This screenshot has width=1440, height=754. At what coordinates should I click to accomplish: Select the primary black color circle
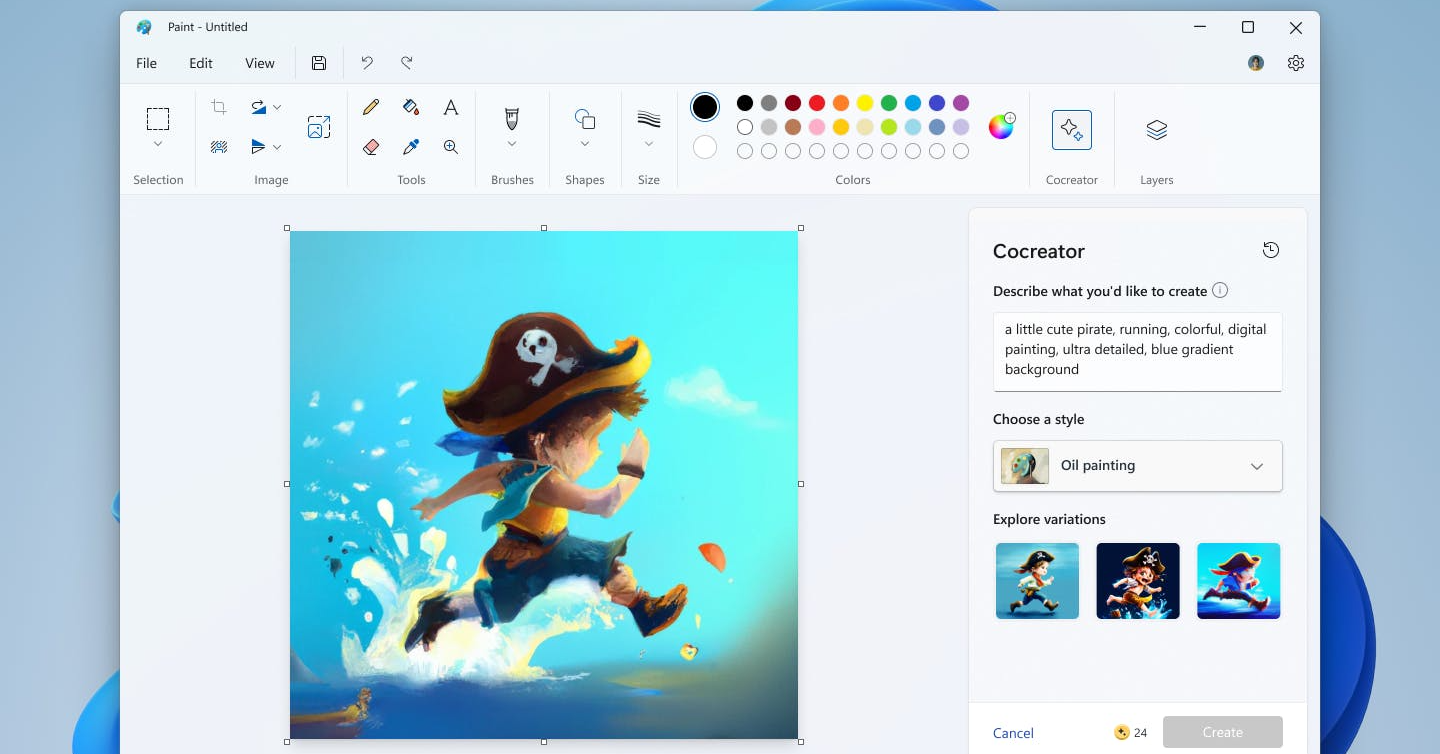705,107
